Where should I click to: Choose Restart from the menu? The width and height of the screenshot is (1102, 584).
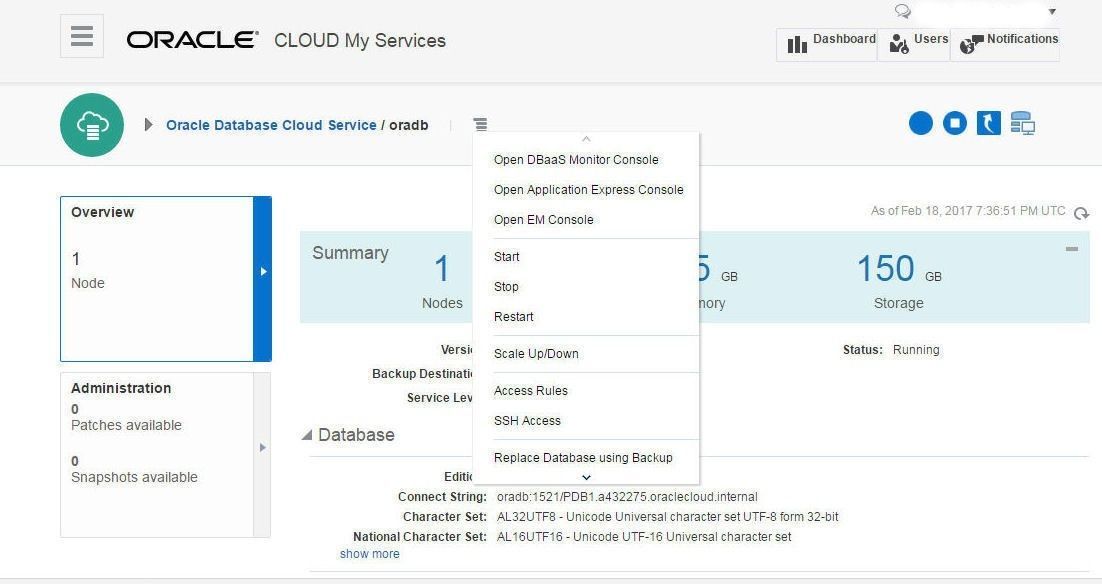513,316
